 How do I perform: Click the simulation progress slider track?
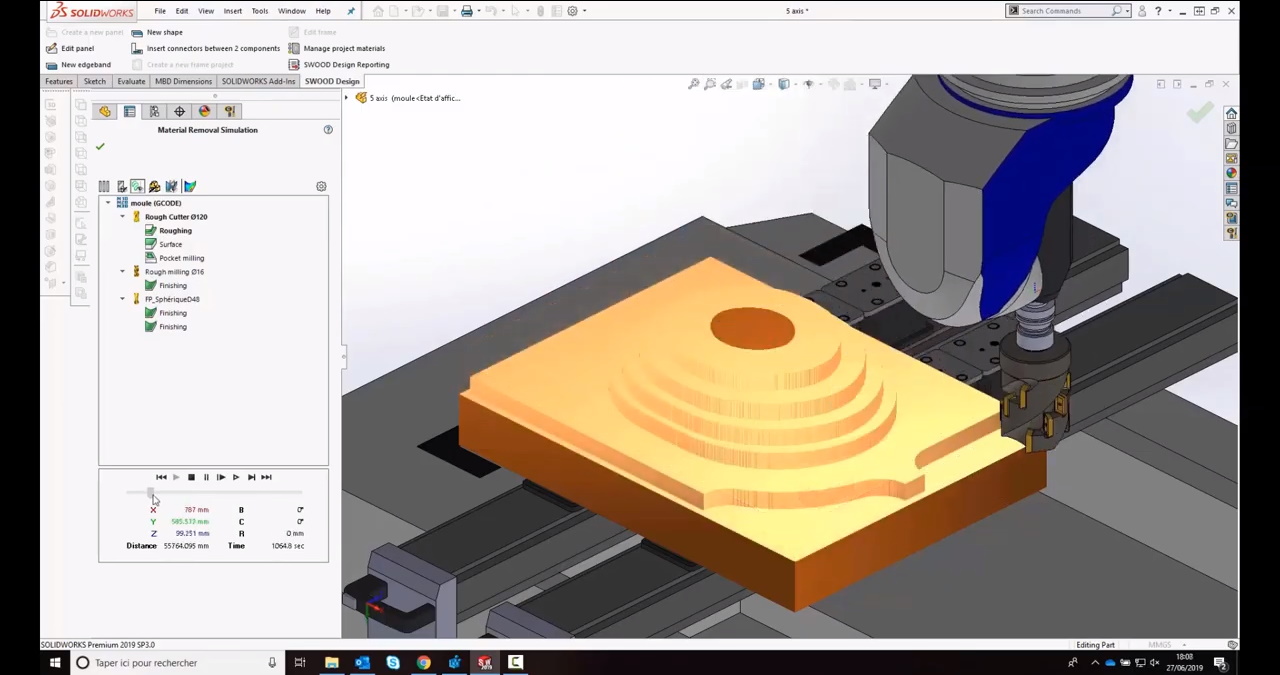pos(220,493)
